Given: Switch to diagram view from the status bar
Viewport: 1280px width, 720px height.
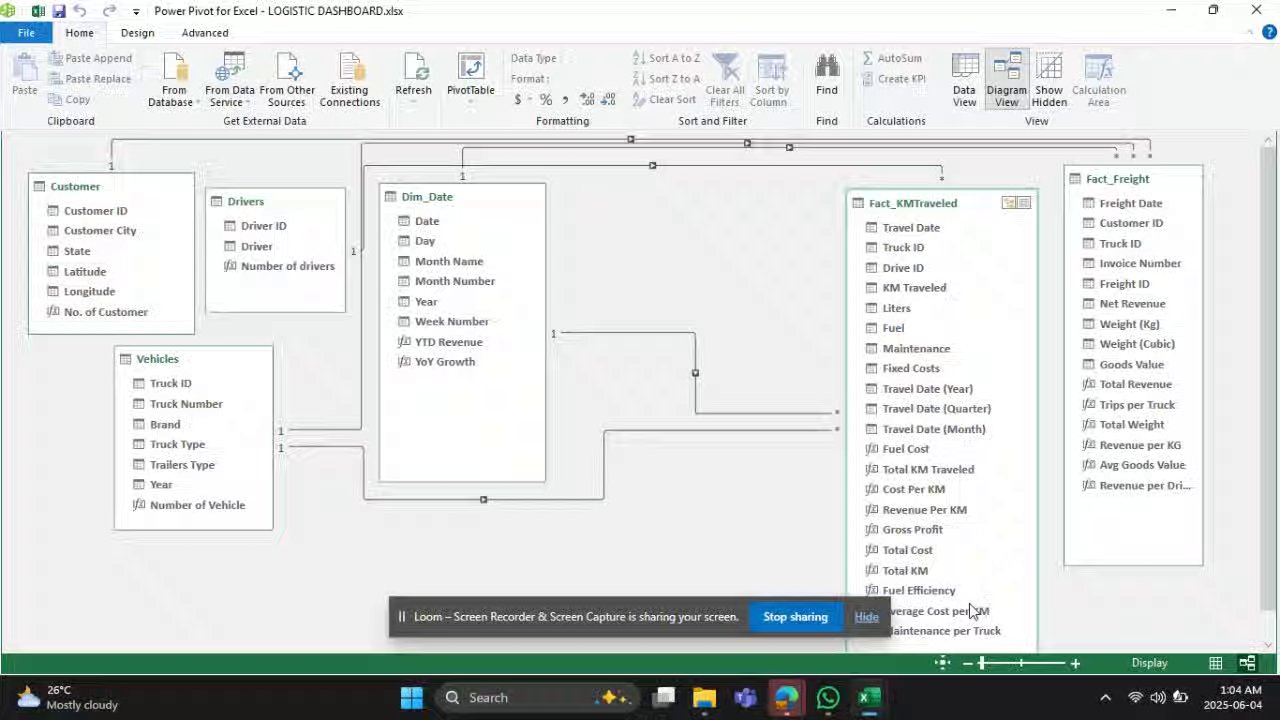Looking at the screenshot, I should tap(1247, 663).
